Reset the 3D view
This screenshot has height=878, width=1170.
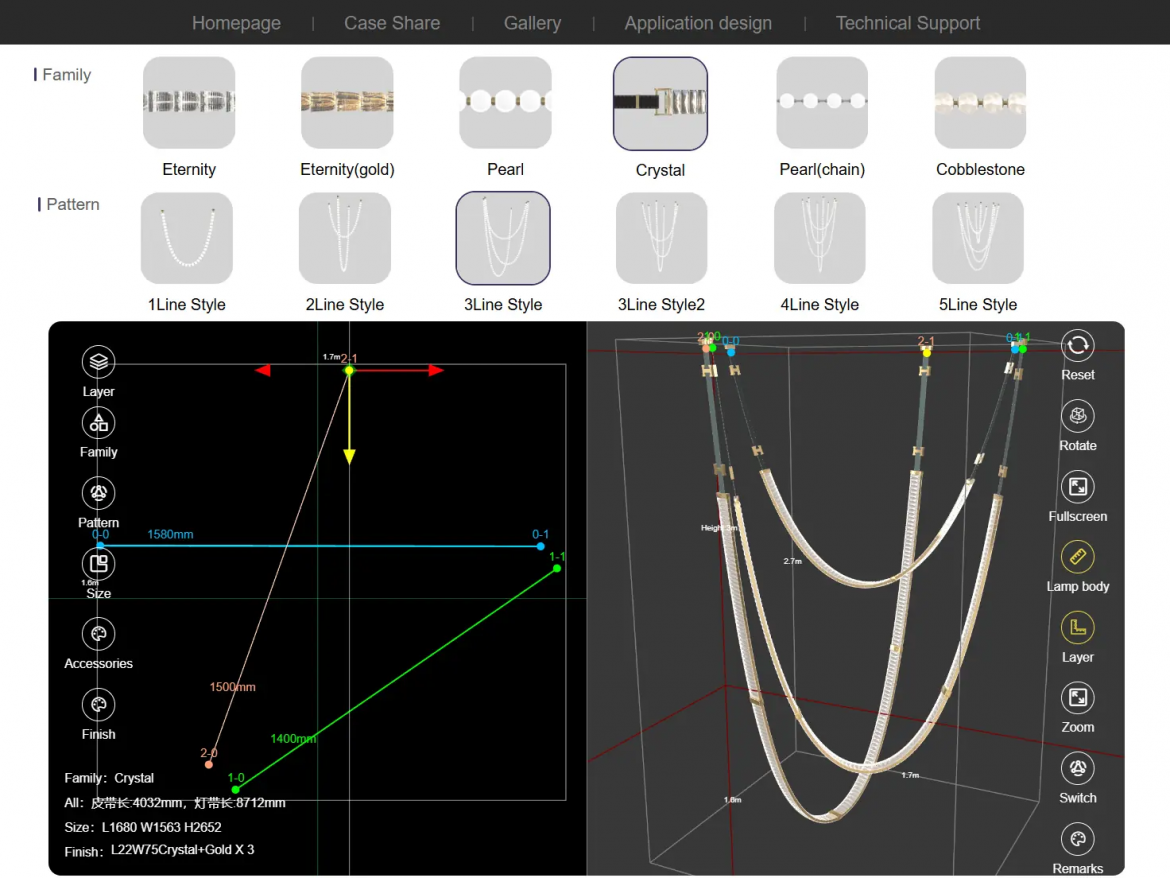[x=1077, y=346]
